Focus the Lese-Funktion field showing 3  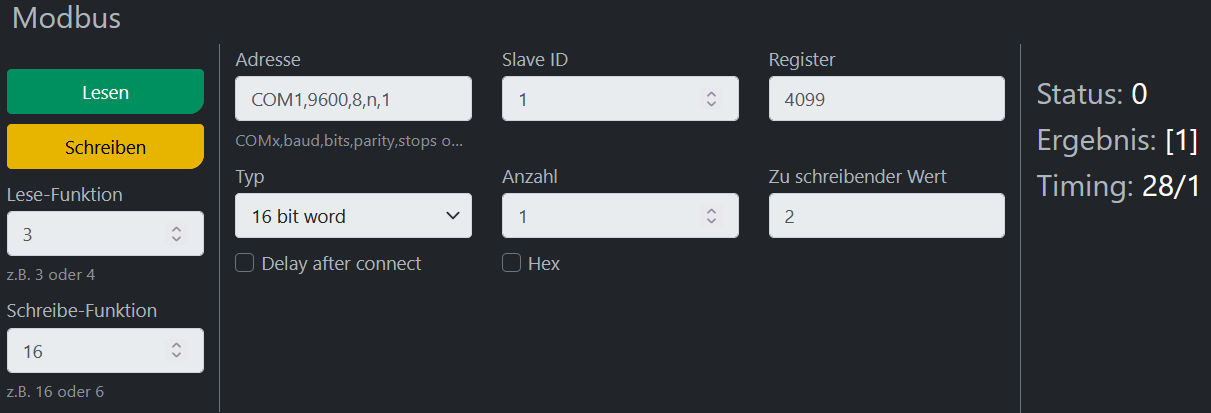pyautogui.click(x=85, y=234)
